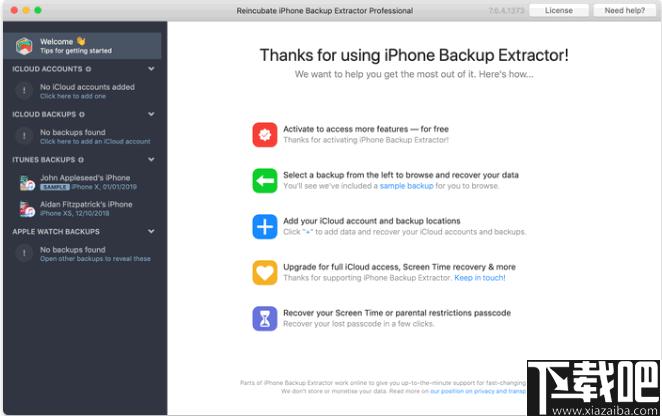Image resolution: width=662 pixels, height=416 pixels.
Task: Click the add icon next to ICLOUD ACCOUNTS
Action: 88,69
